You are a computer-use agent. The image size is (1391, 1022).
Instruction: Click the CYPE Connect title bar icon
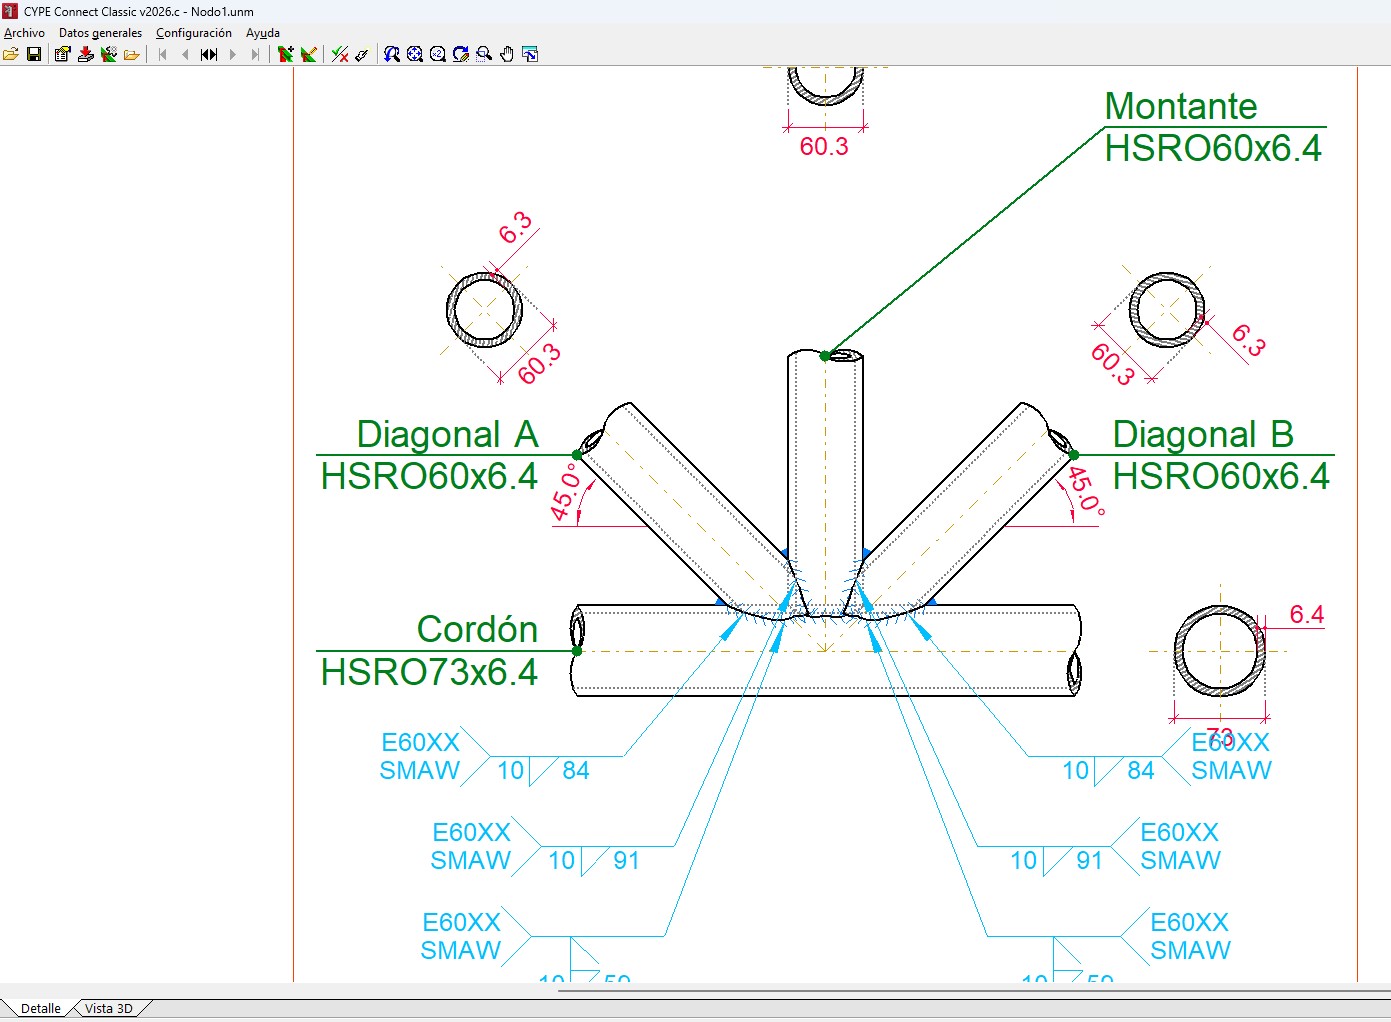[10, 11]
